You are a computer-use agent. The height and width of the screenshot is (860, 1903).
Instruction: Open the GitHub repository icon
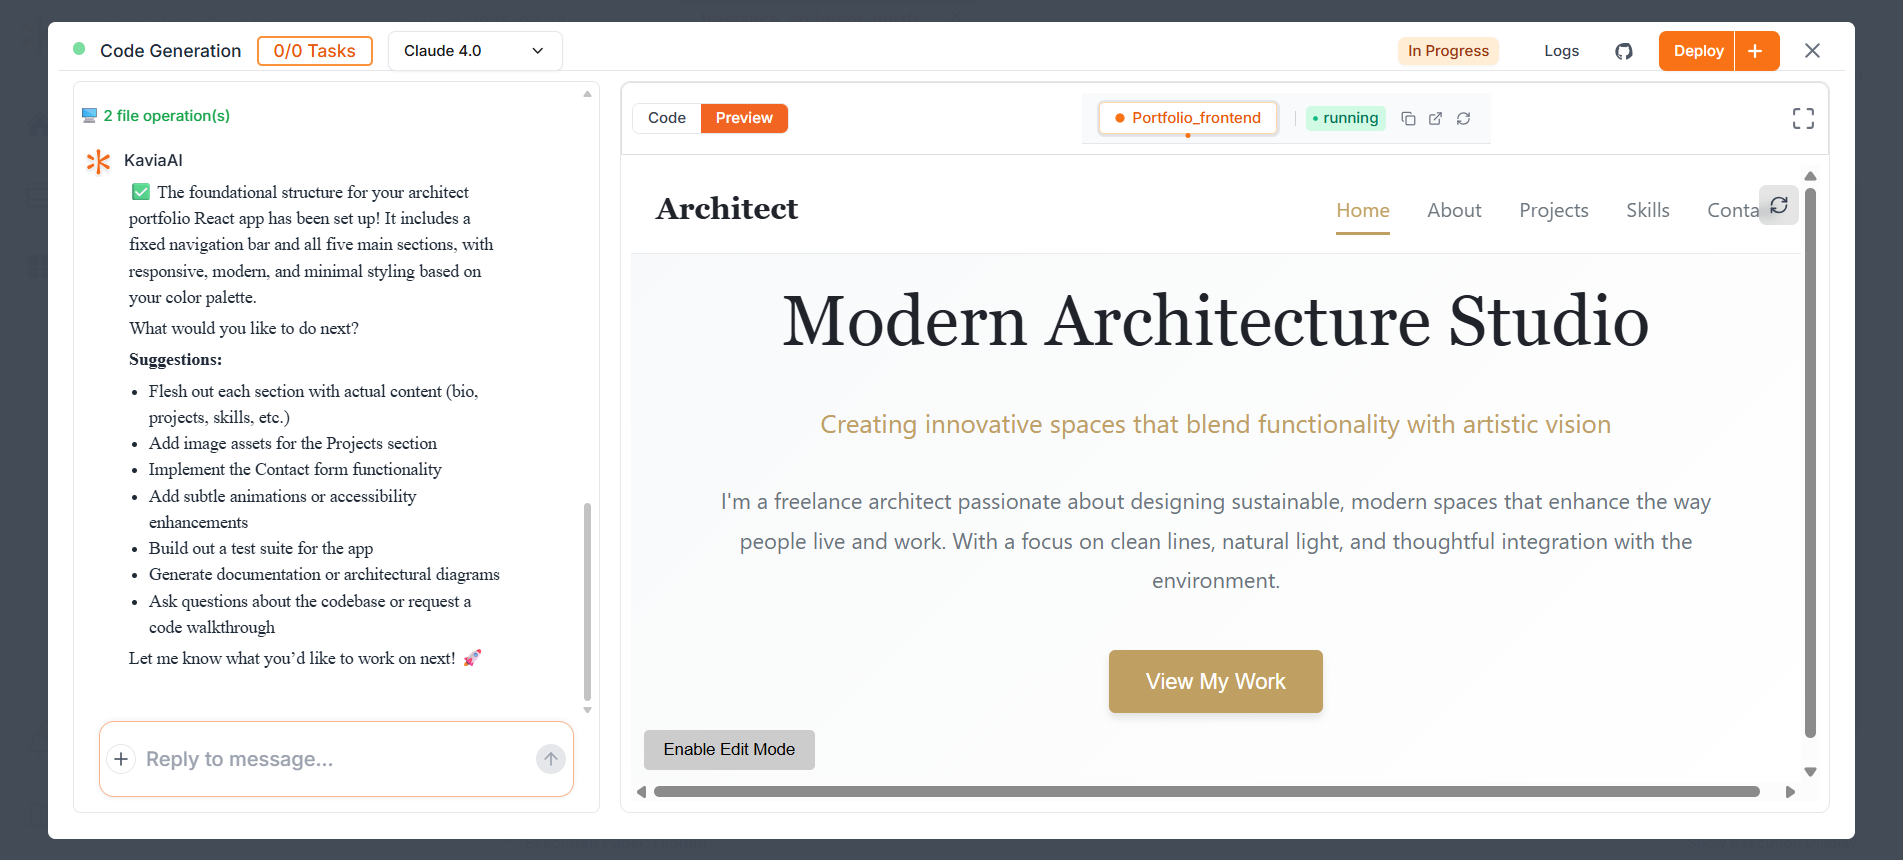tap(1623, 51)
